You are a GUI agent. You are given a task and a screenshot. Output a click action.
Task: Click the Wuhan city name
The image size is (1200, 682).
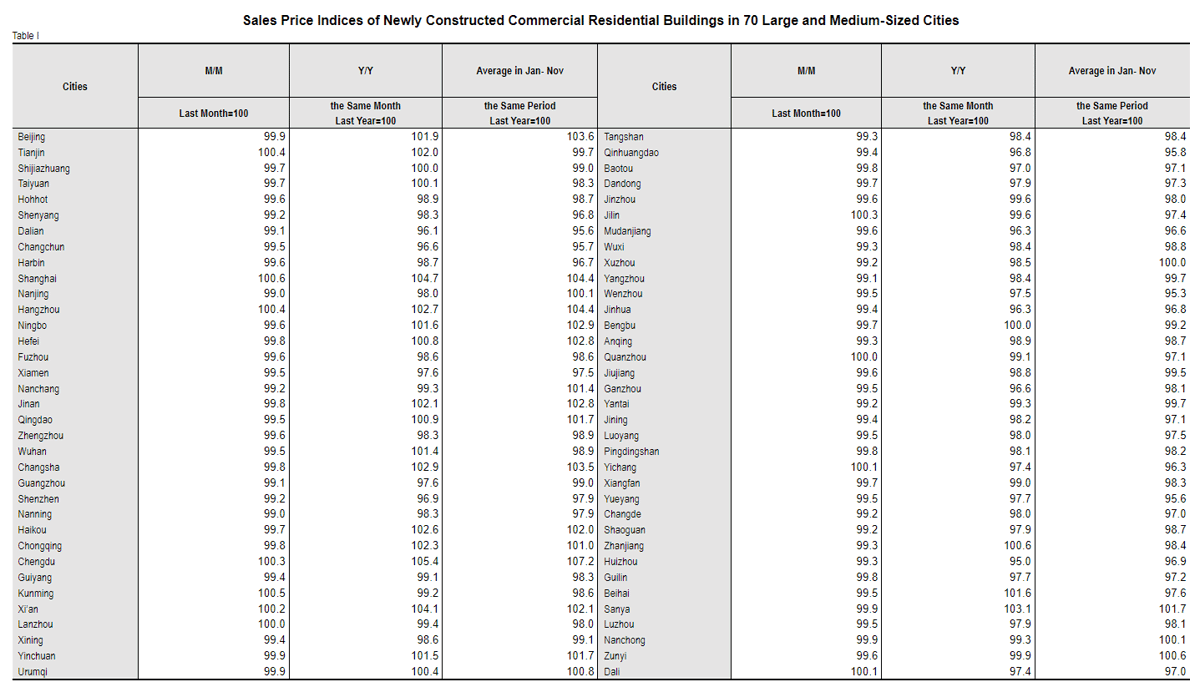pyautogui.click(x=31, y=452)
